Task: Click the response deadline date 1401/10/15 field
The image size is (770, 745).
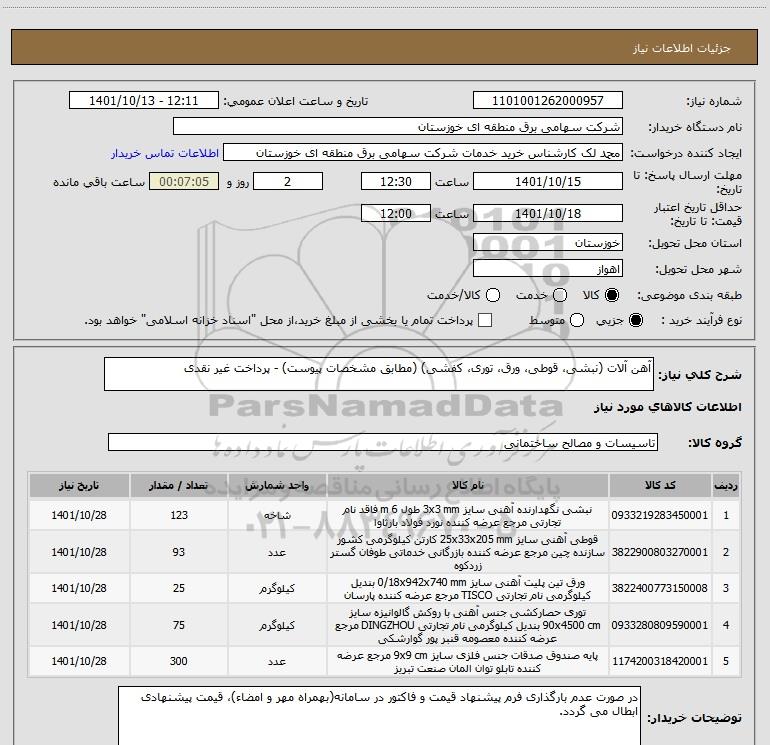Action: point(548,181)
